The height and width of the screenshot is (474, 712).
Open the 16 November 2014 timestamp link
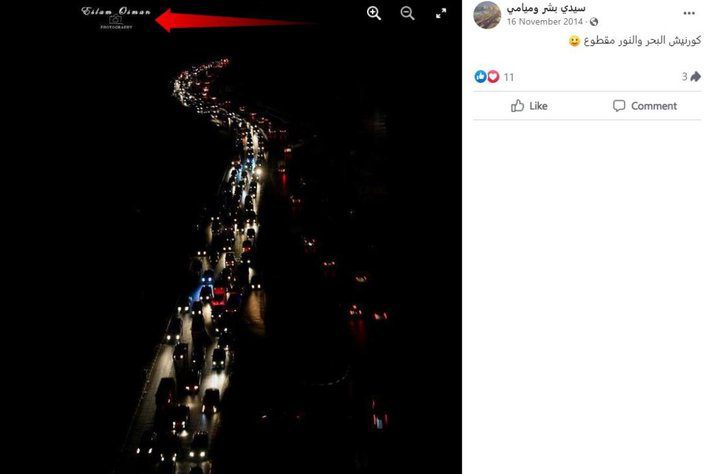(x=544, y=21)
